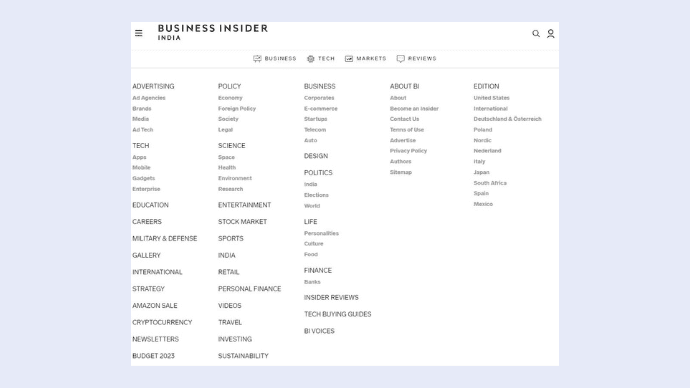This screenshot has width=690, height=388.
Task: Open the TECH tab in top navigation
Action: coord(326,59)
